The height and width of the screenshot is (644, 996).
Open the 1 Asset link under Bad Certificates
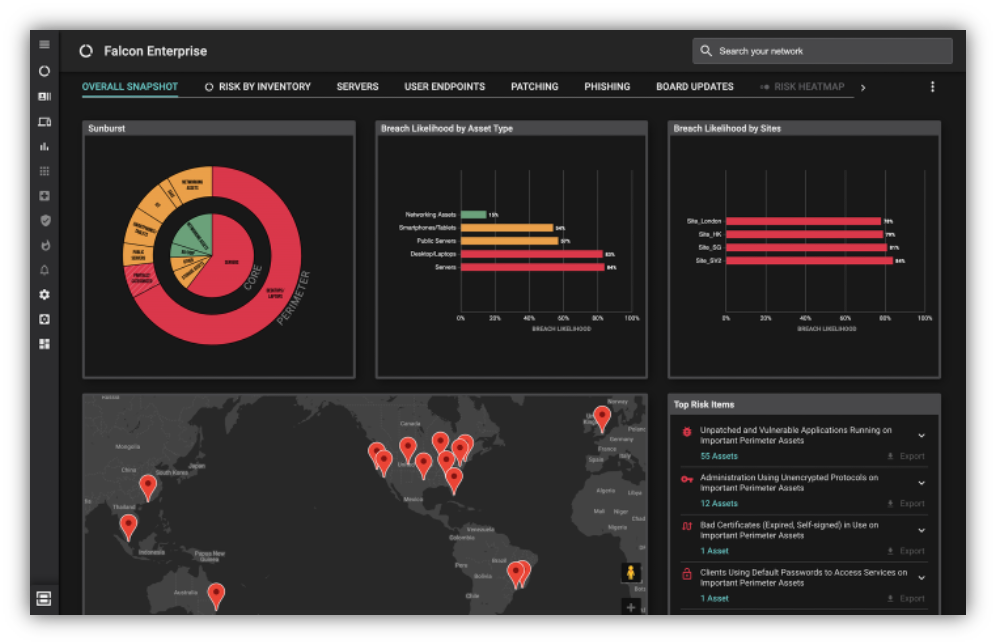[x=714, y=551]
